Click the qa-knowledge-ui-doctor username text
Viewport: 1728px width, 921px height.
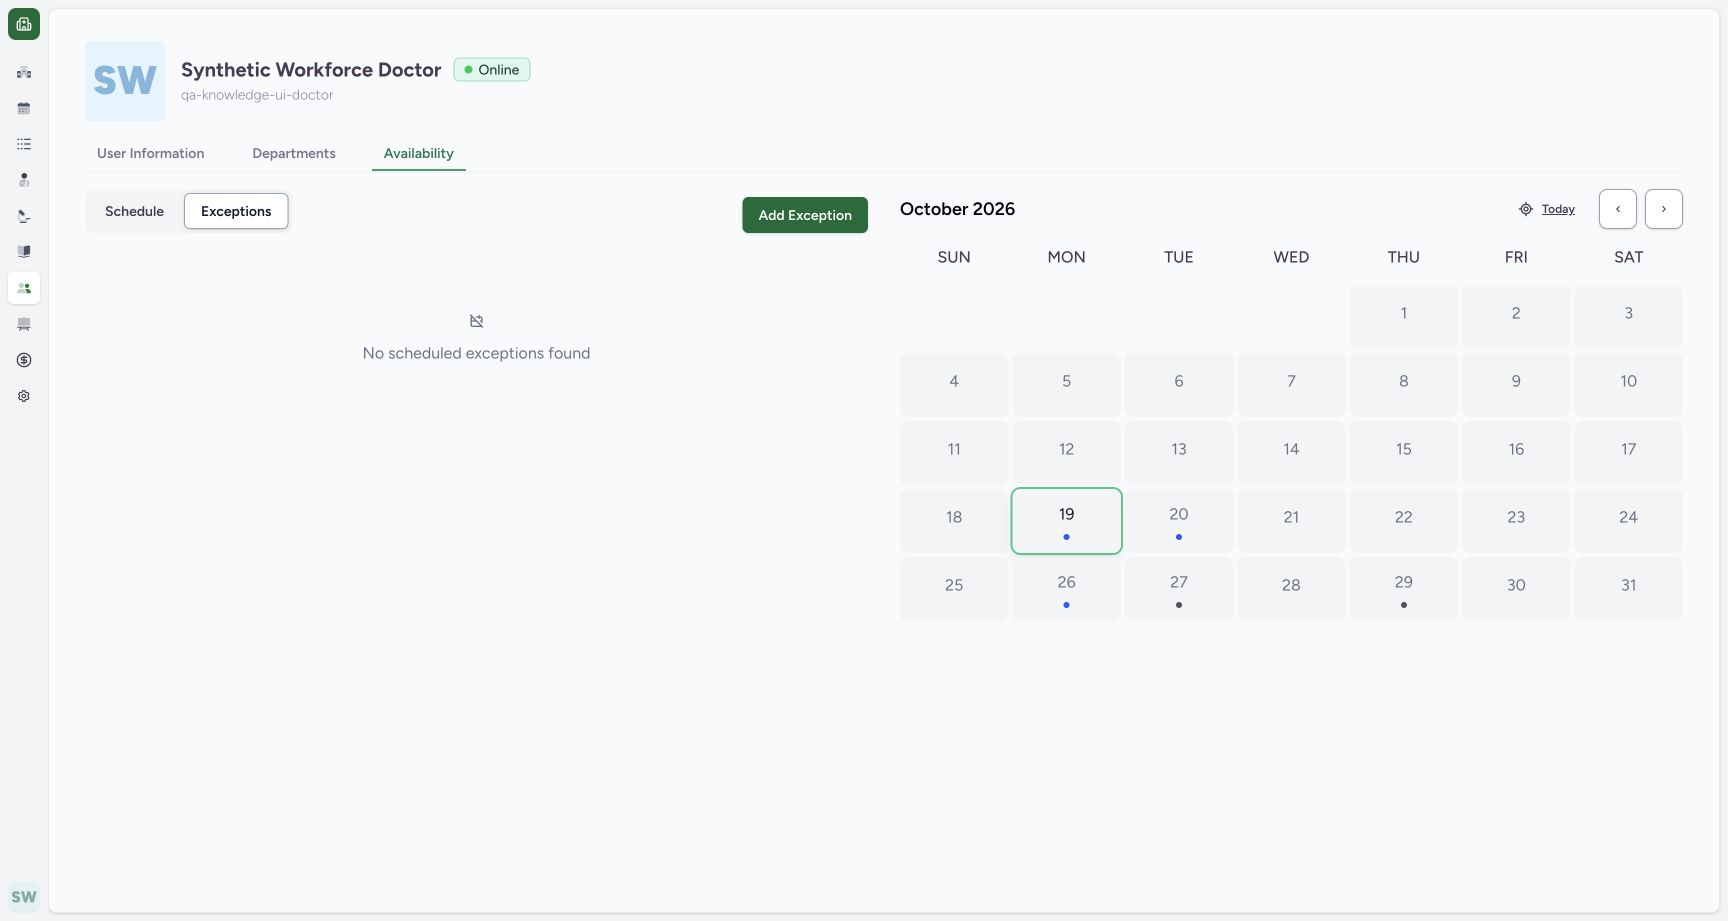pos(257,95)
